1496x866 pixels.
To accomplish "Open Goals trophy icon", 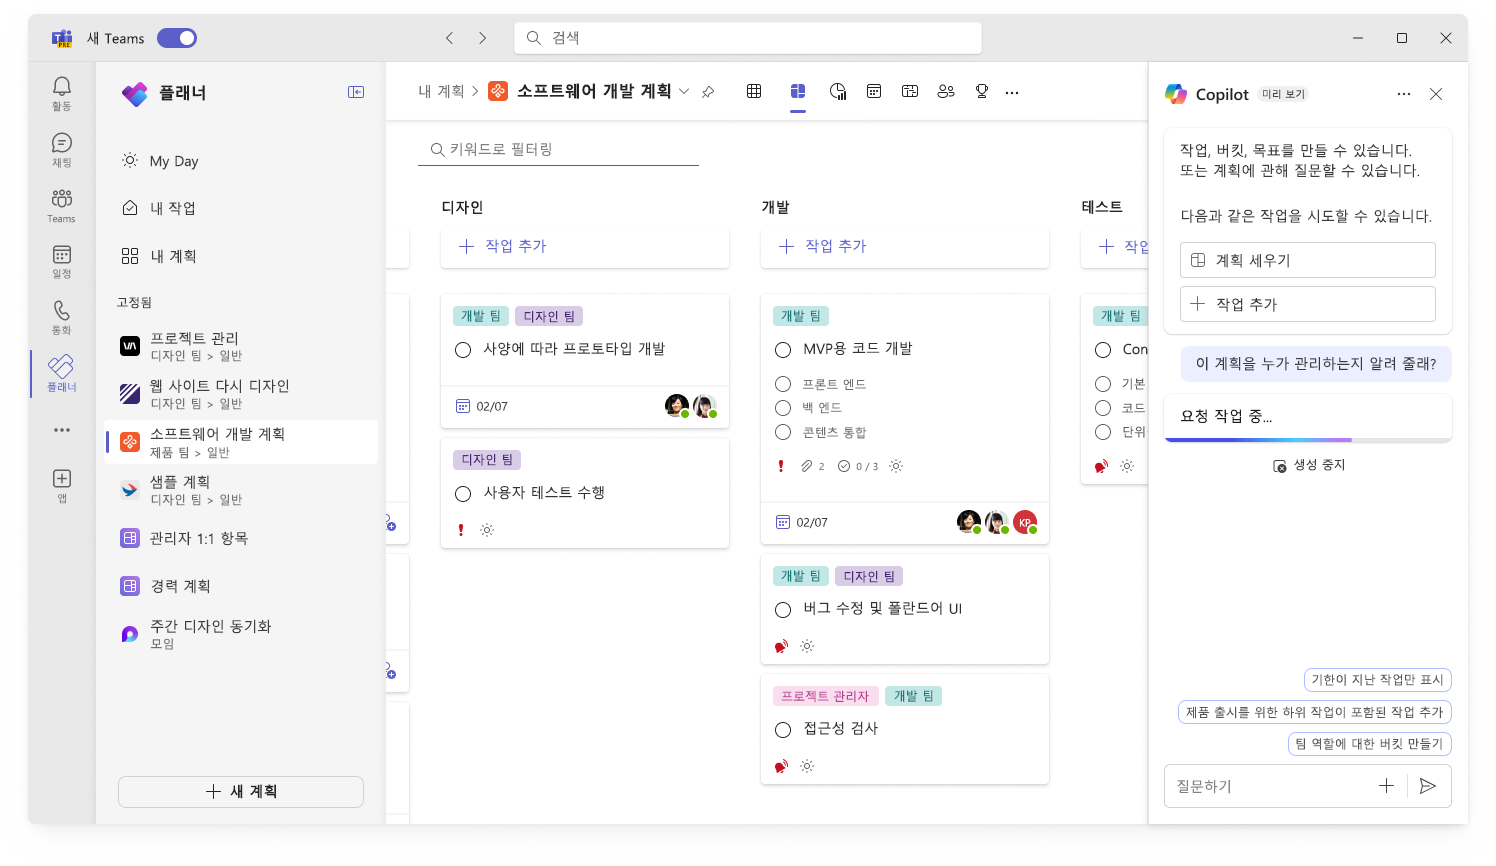I will point(982,91).
